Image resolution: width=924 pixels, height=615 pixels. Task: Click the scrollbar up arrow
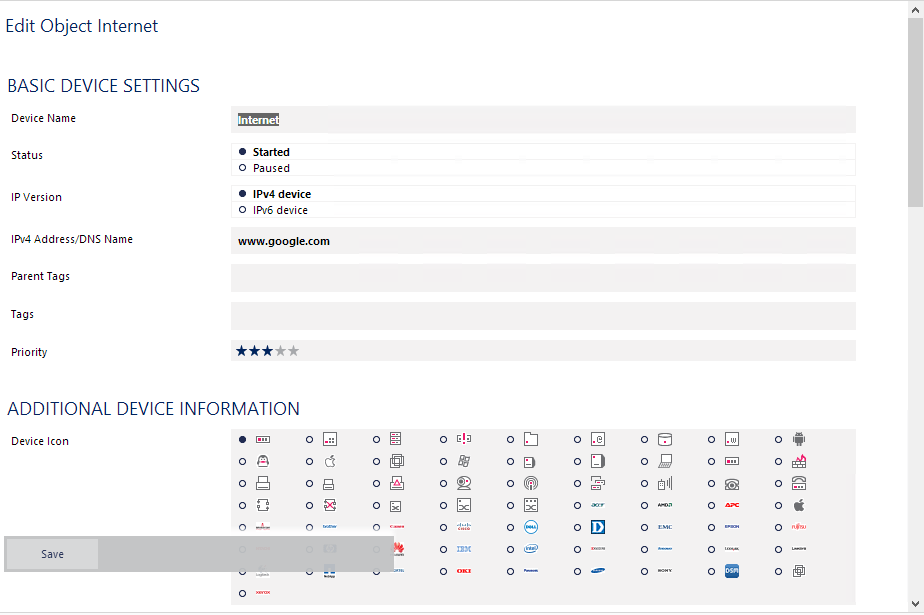pos(915,10)
